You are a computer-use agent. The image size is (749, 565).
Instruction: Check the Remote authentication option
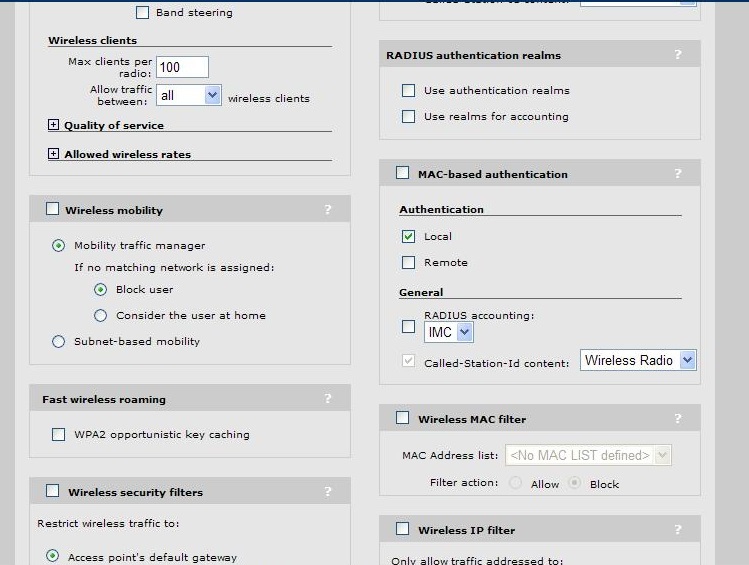(408, 262)
